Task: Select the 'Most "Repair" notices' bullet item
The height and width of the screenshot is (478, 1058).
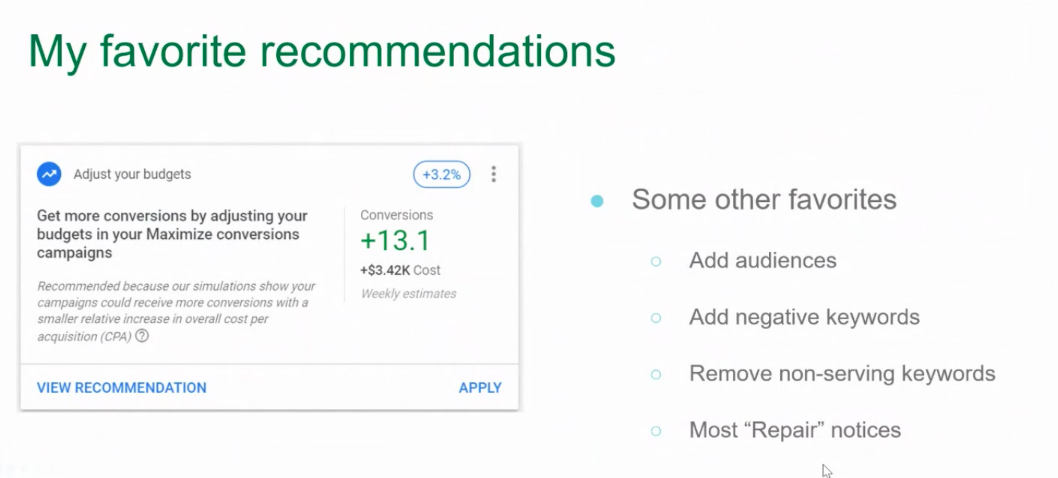Action: click(795, 431)
